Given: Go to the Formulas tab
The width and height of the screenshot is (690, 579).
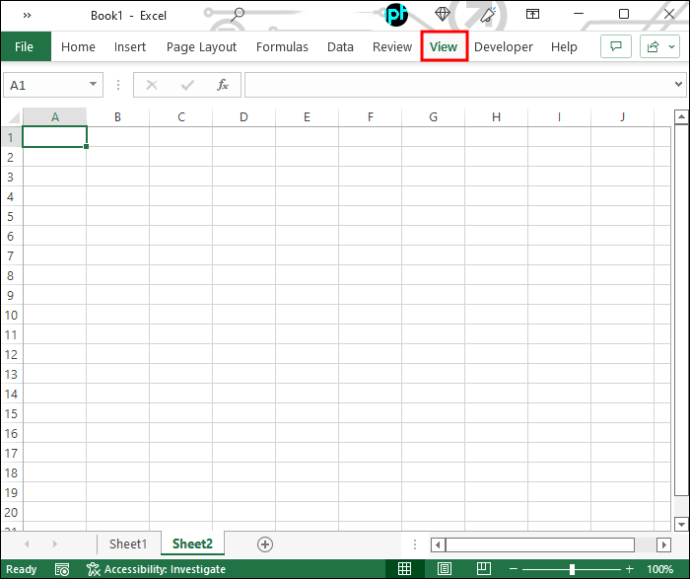Looking at the screenshot, I should point(282,47).
